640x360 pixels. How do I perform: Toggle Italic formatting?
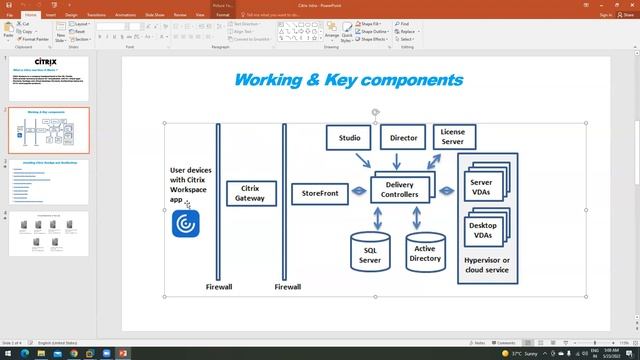pyautogui.click(x=107, y=37)
